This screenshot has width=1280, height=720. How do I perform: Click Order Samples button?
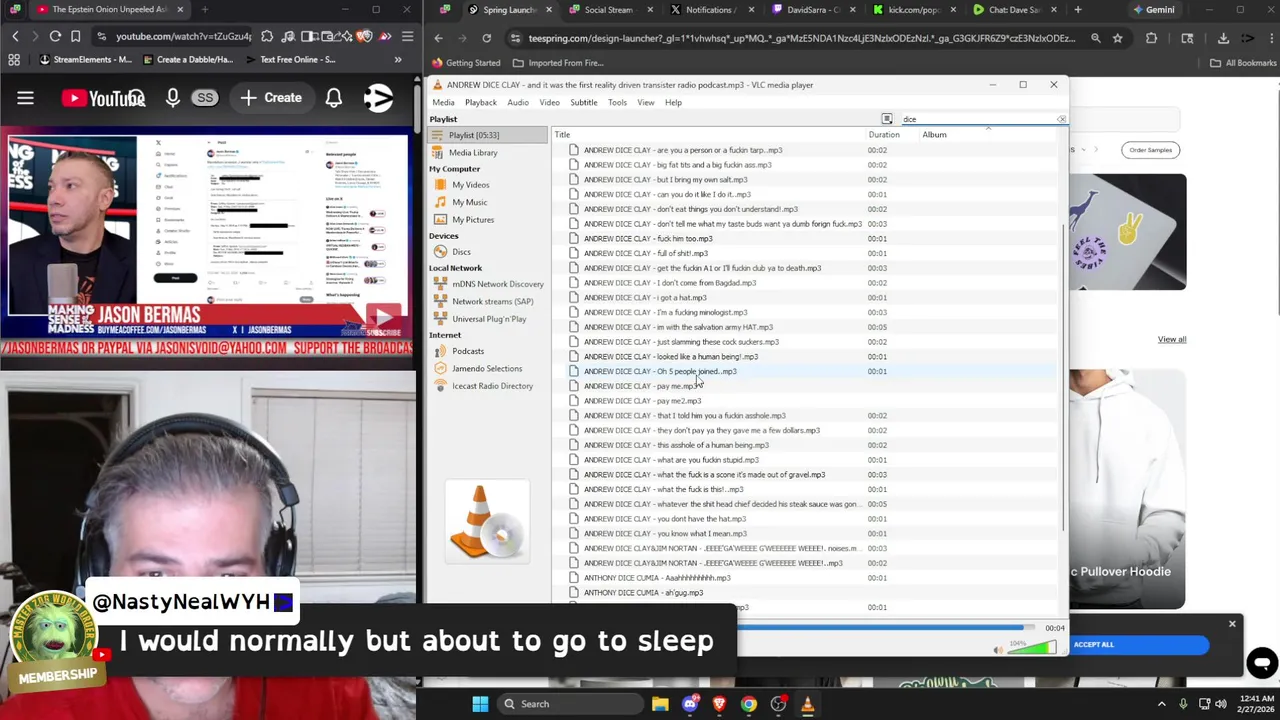1150,150
